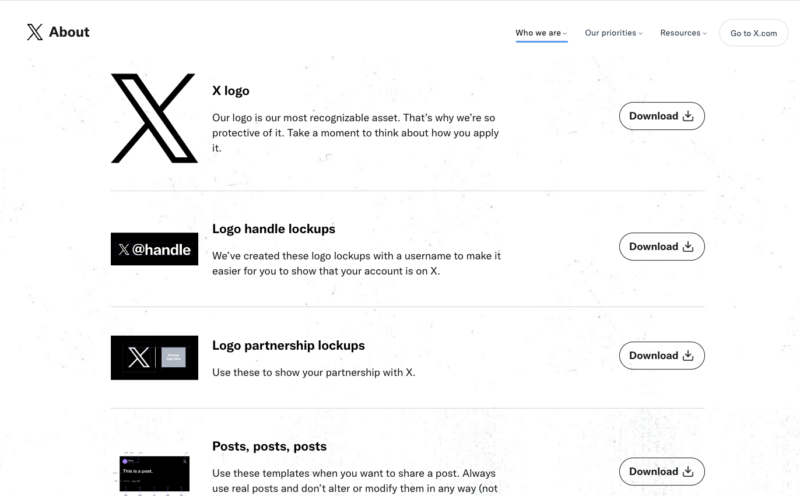Screen dimensions: 800x496
Task: Click the X logo in header
Action: point(35,32)
